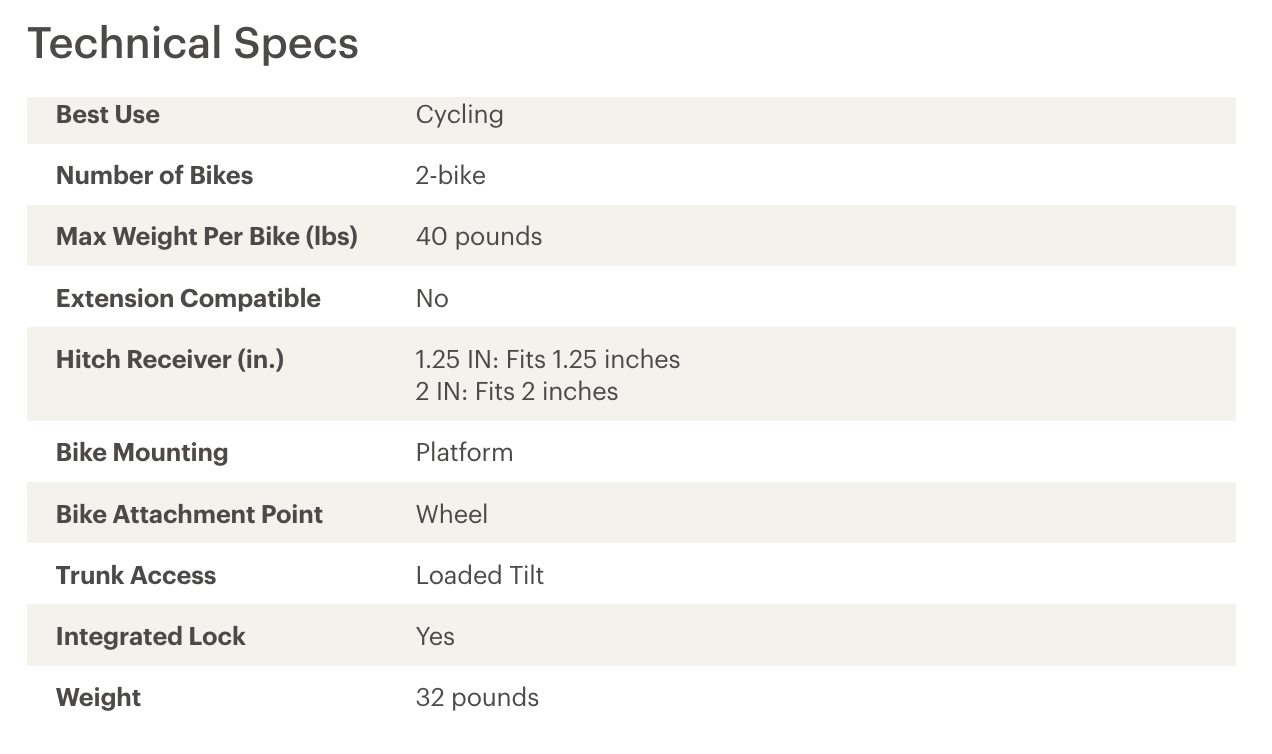Click the Wheel value
1272x754 pixels.
[x=452, y=514]
